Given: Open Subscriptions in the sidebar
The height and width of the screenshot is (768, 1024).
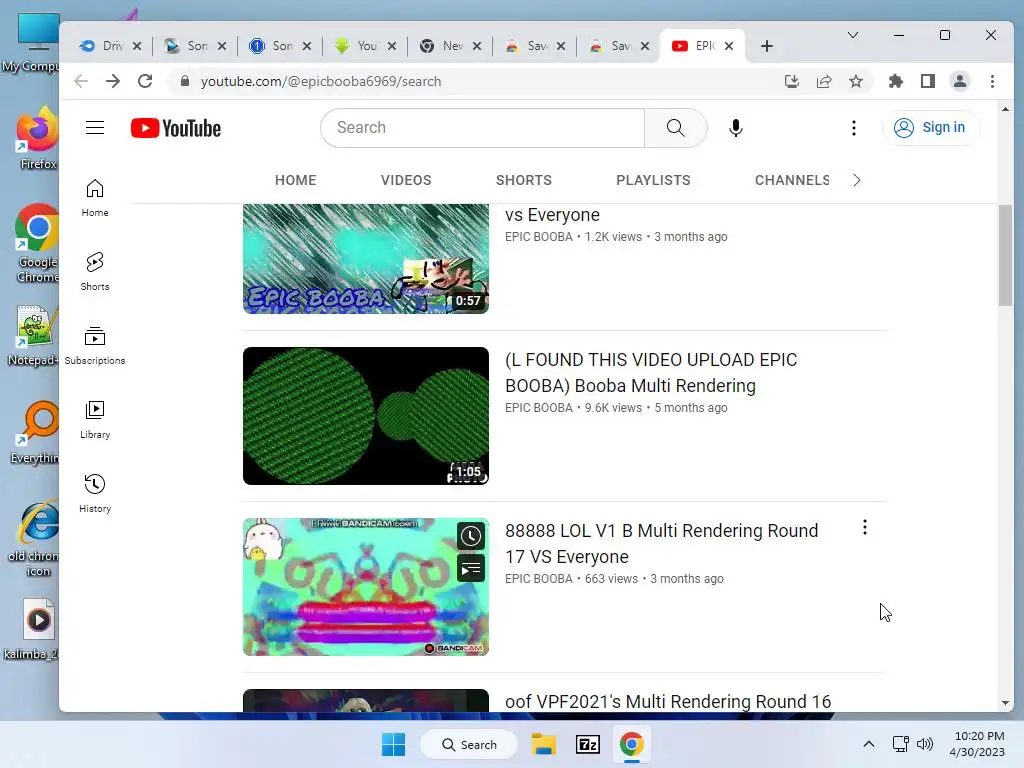Looking at the screenshot, I should 95,346.
